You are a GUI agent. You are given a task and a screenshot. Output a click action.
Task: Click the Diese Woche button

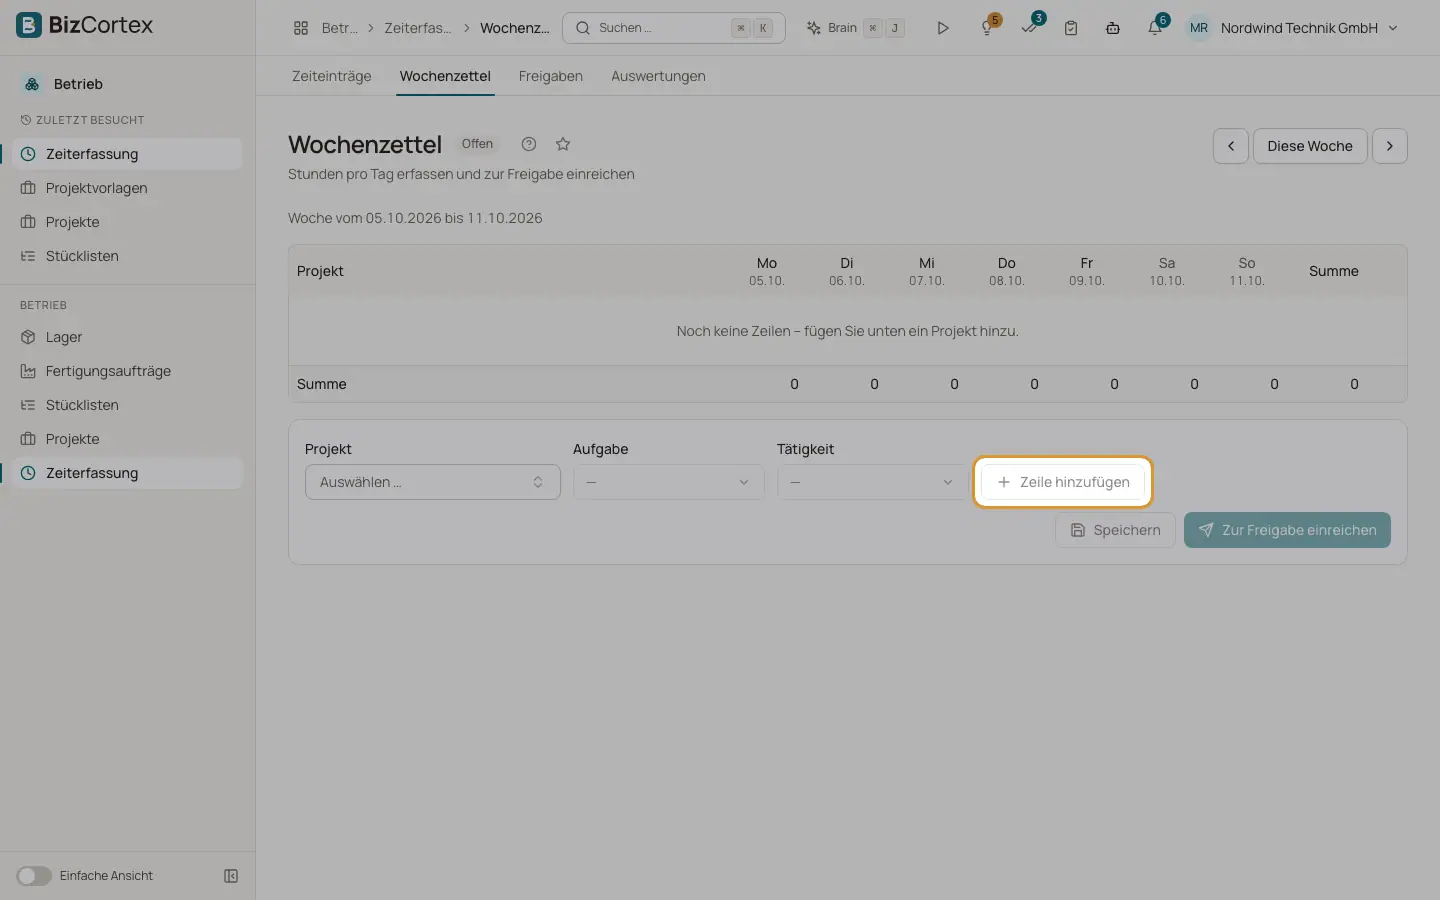pos(1310,146)
